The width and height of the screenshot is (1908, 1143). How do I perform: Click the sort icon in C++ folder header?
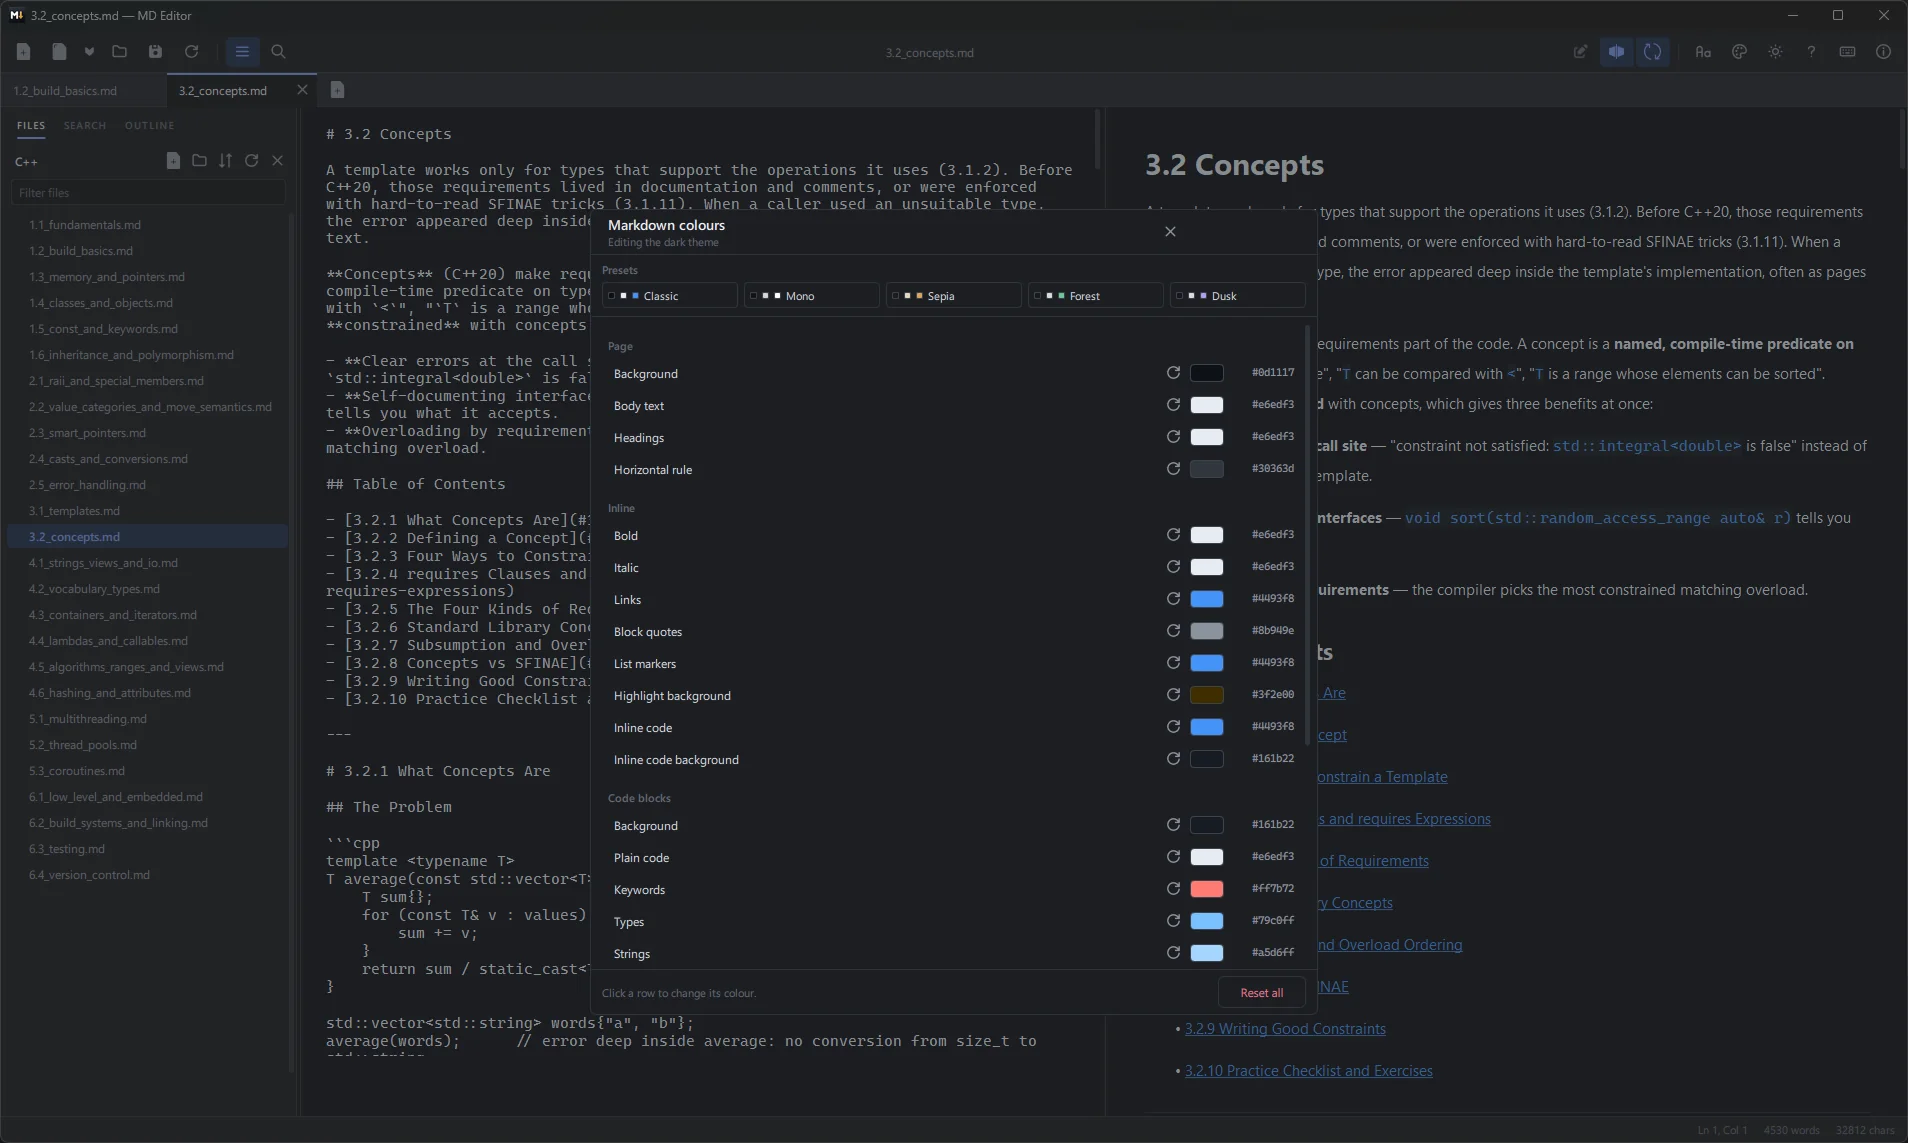tap(225, 161)
